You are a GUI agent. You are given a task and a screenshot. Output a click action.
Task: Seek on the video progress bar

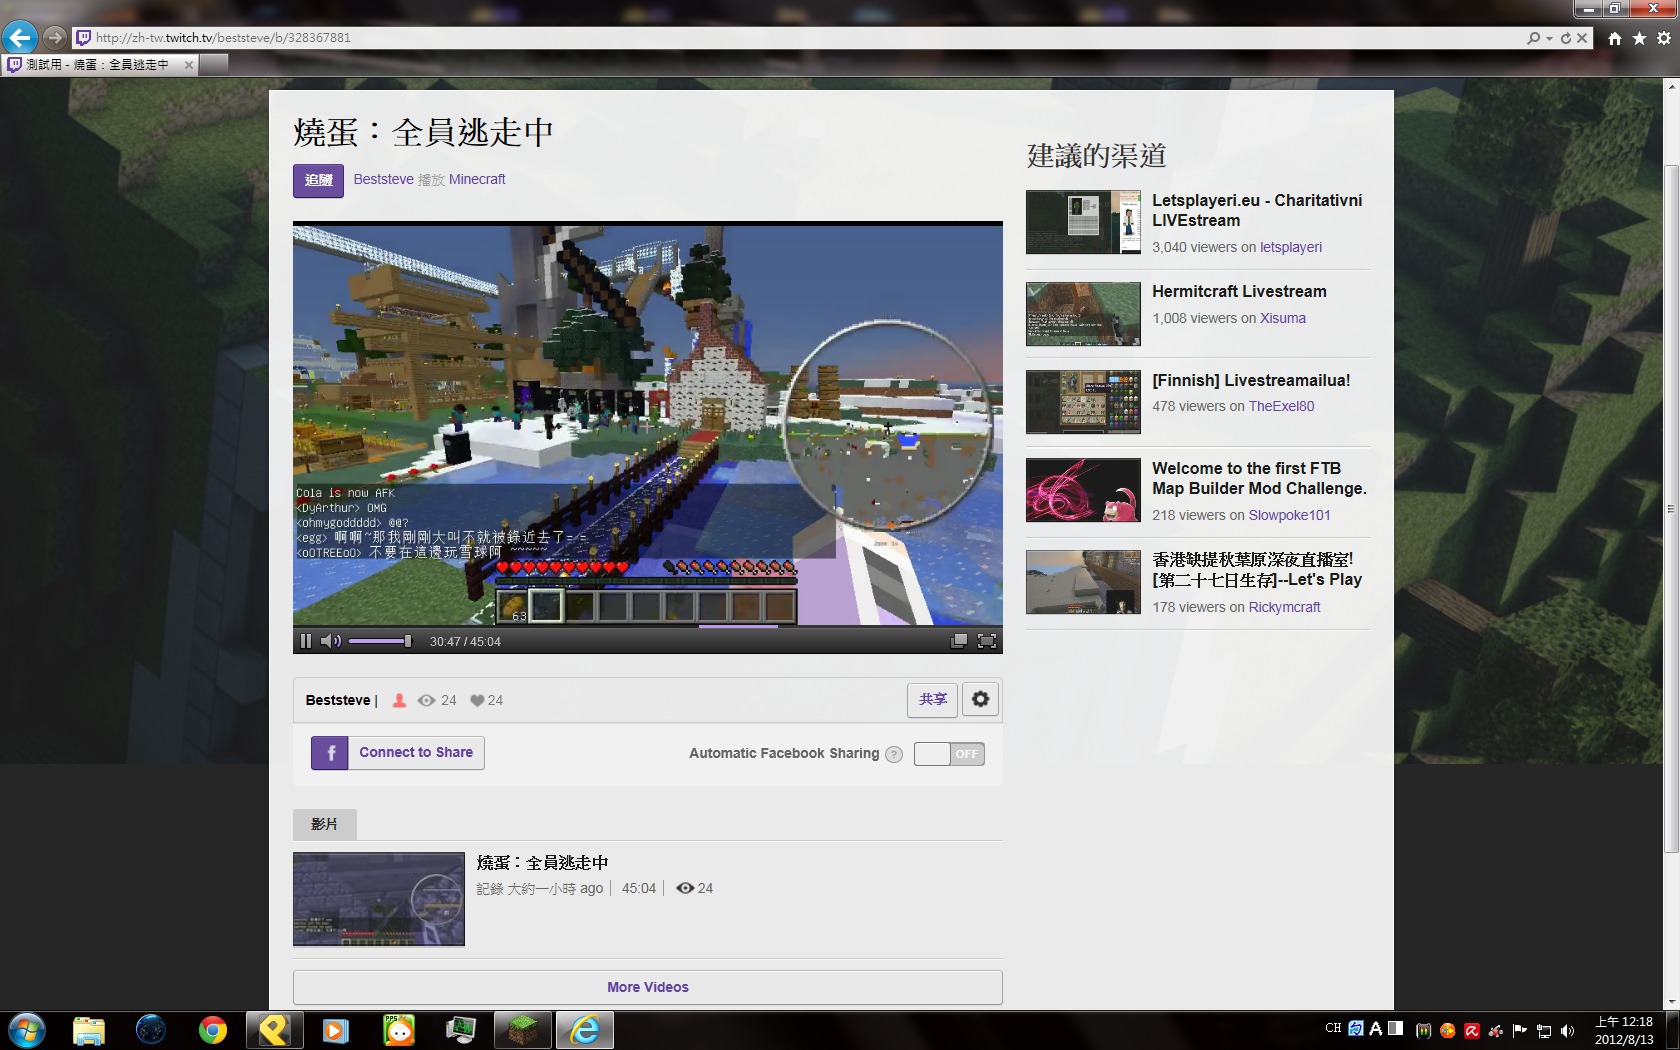click(x=648, y=627)
